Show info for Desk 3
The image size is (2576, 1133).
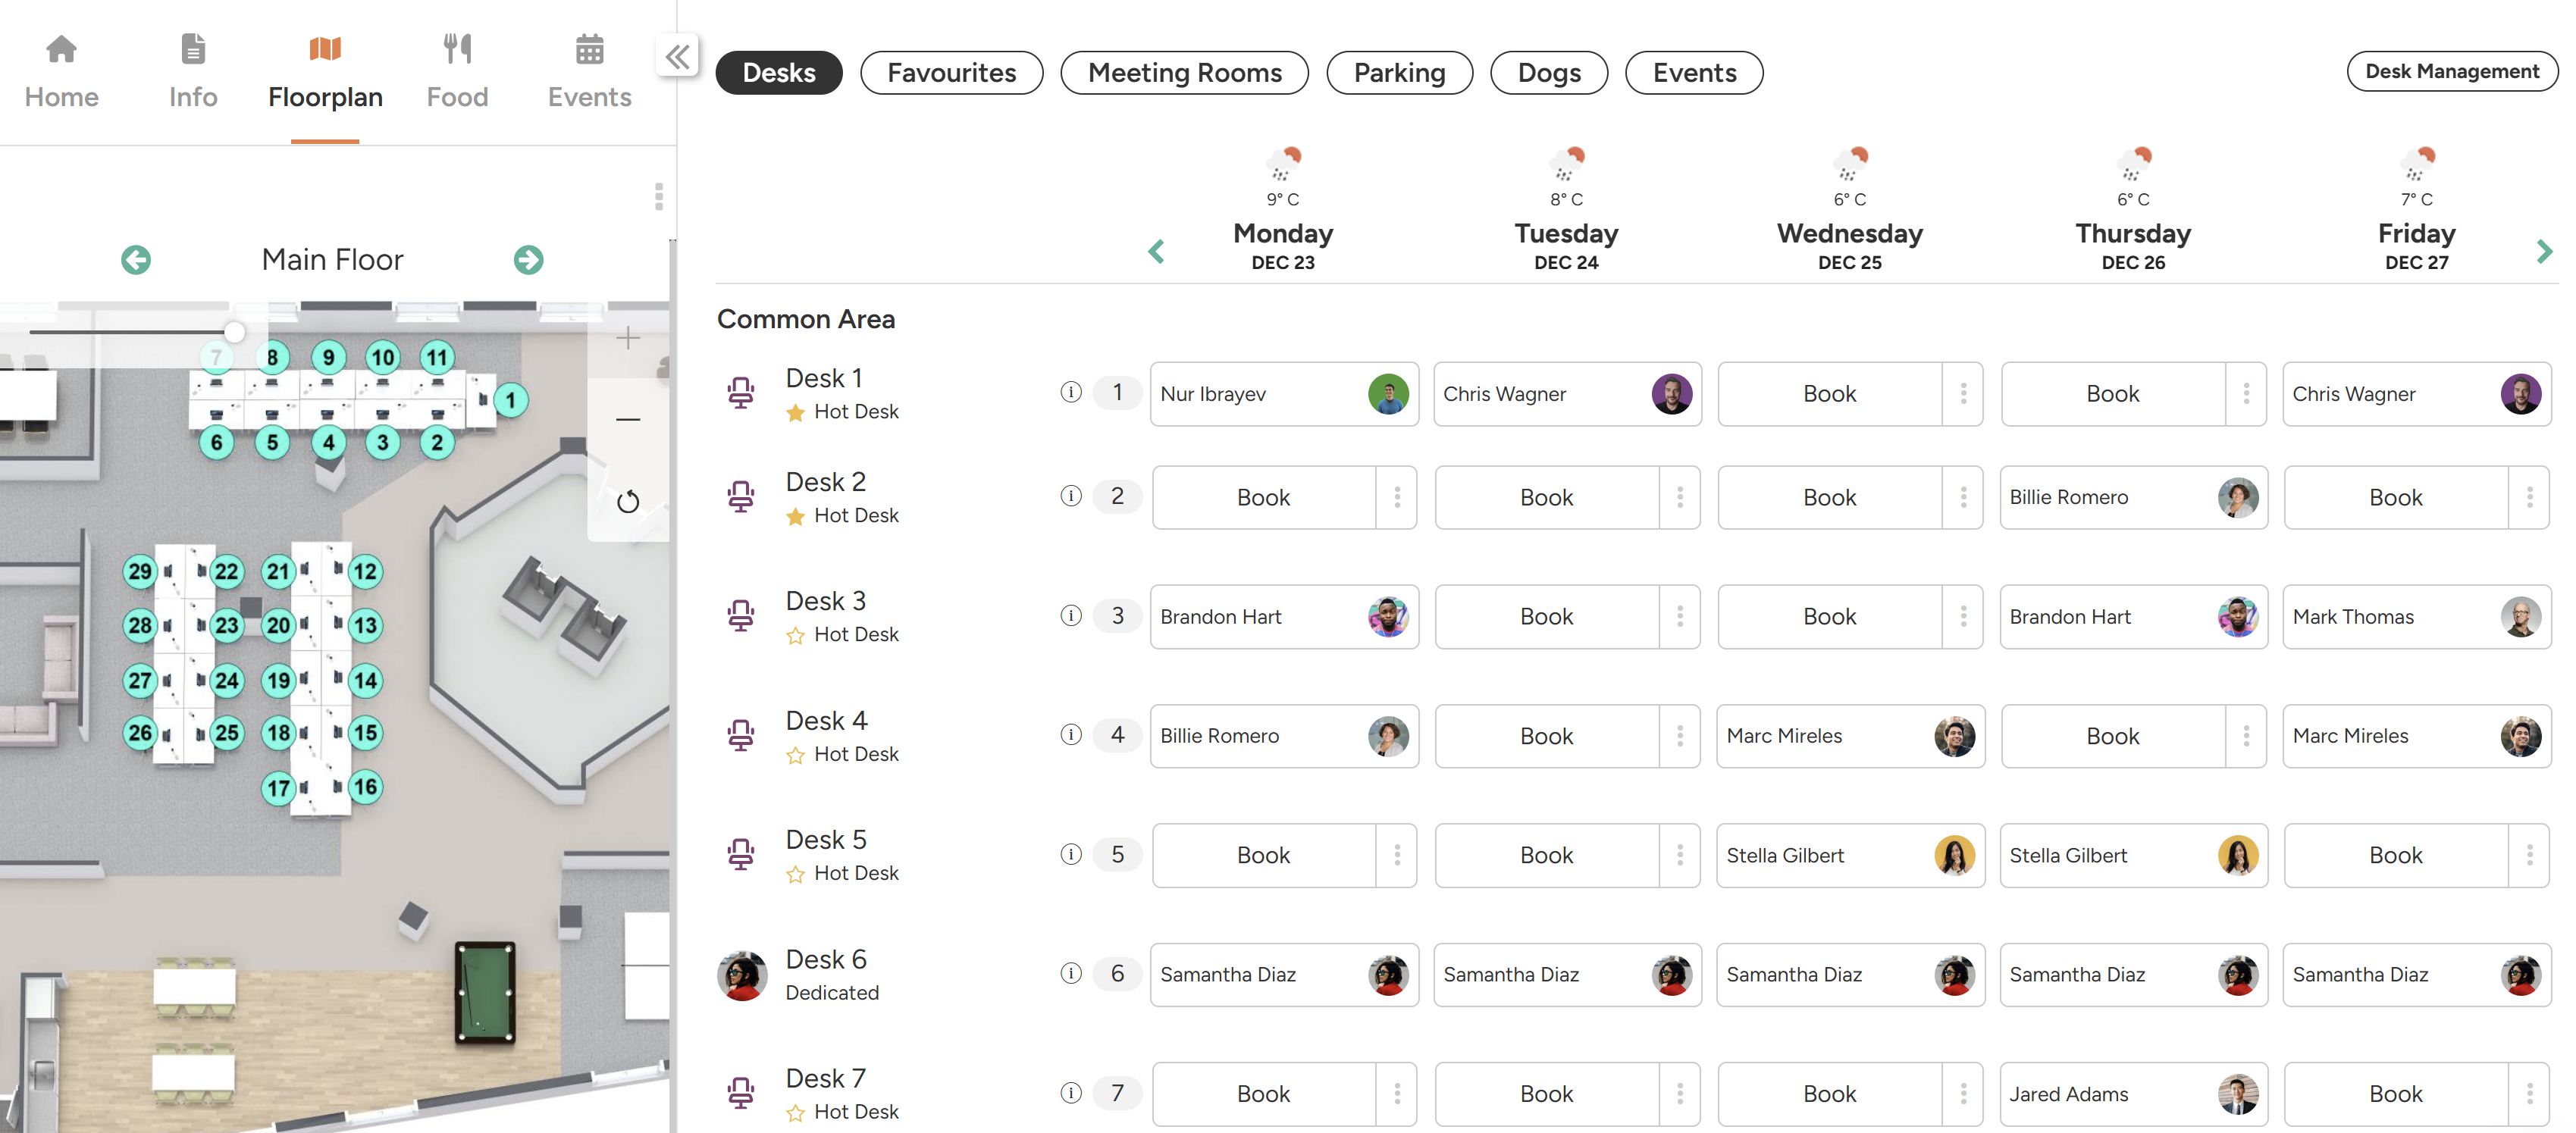pyautogui.click(x=1070, y=615)
